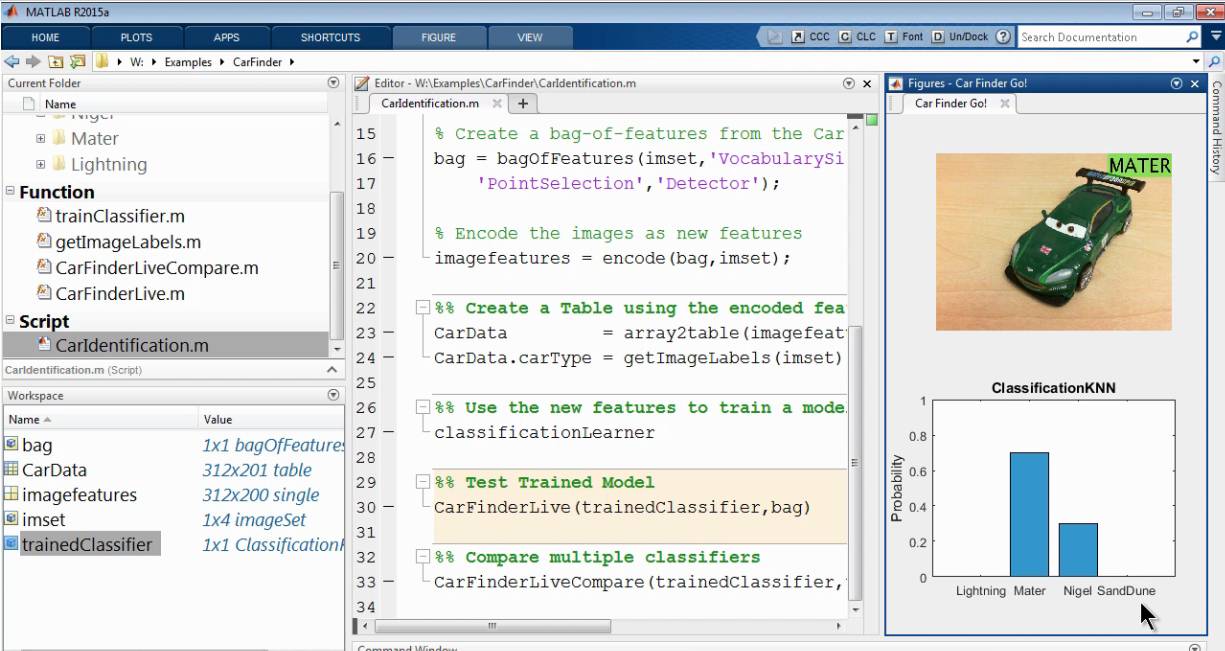Click the Un/Dock shortcut
Viewport: 1225px width, 651px height.
click(960, 37)
